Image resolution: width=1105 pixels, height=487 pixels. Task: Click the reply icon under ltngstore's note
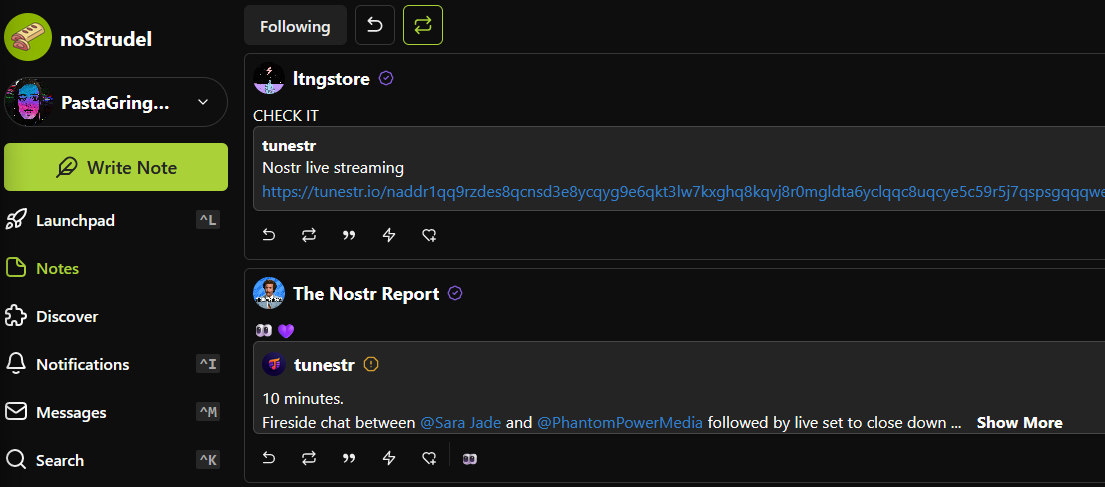(268, 235)
